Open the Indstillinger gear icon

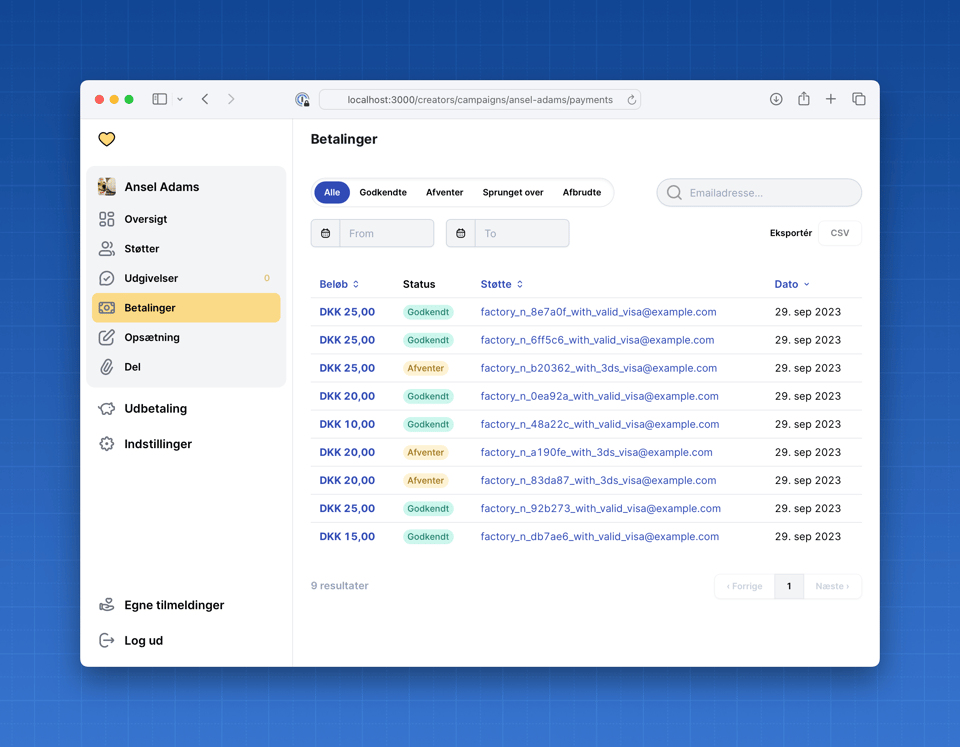107,444
